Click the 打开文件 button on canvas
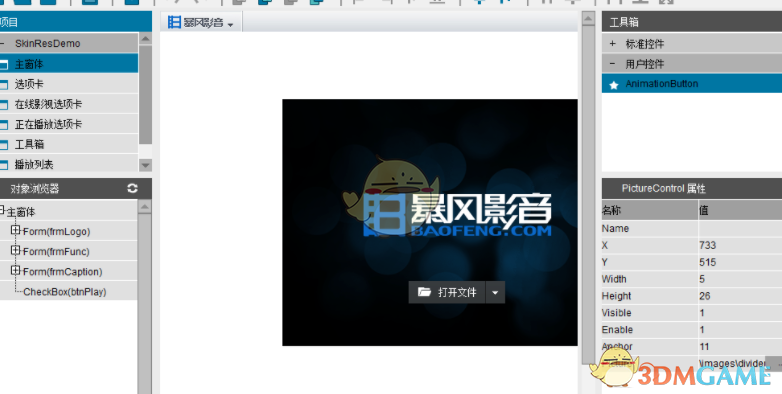The height and width of the screenshot is (394, 782). click(447, 292)
